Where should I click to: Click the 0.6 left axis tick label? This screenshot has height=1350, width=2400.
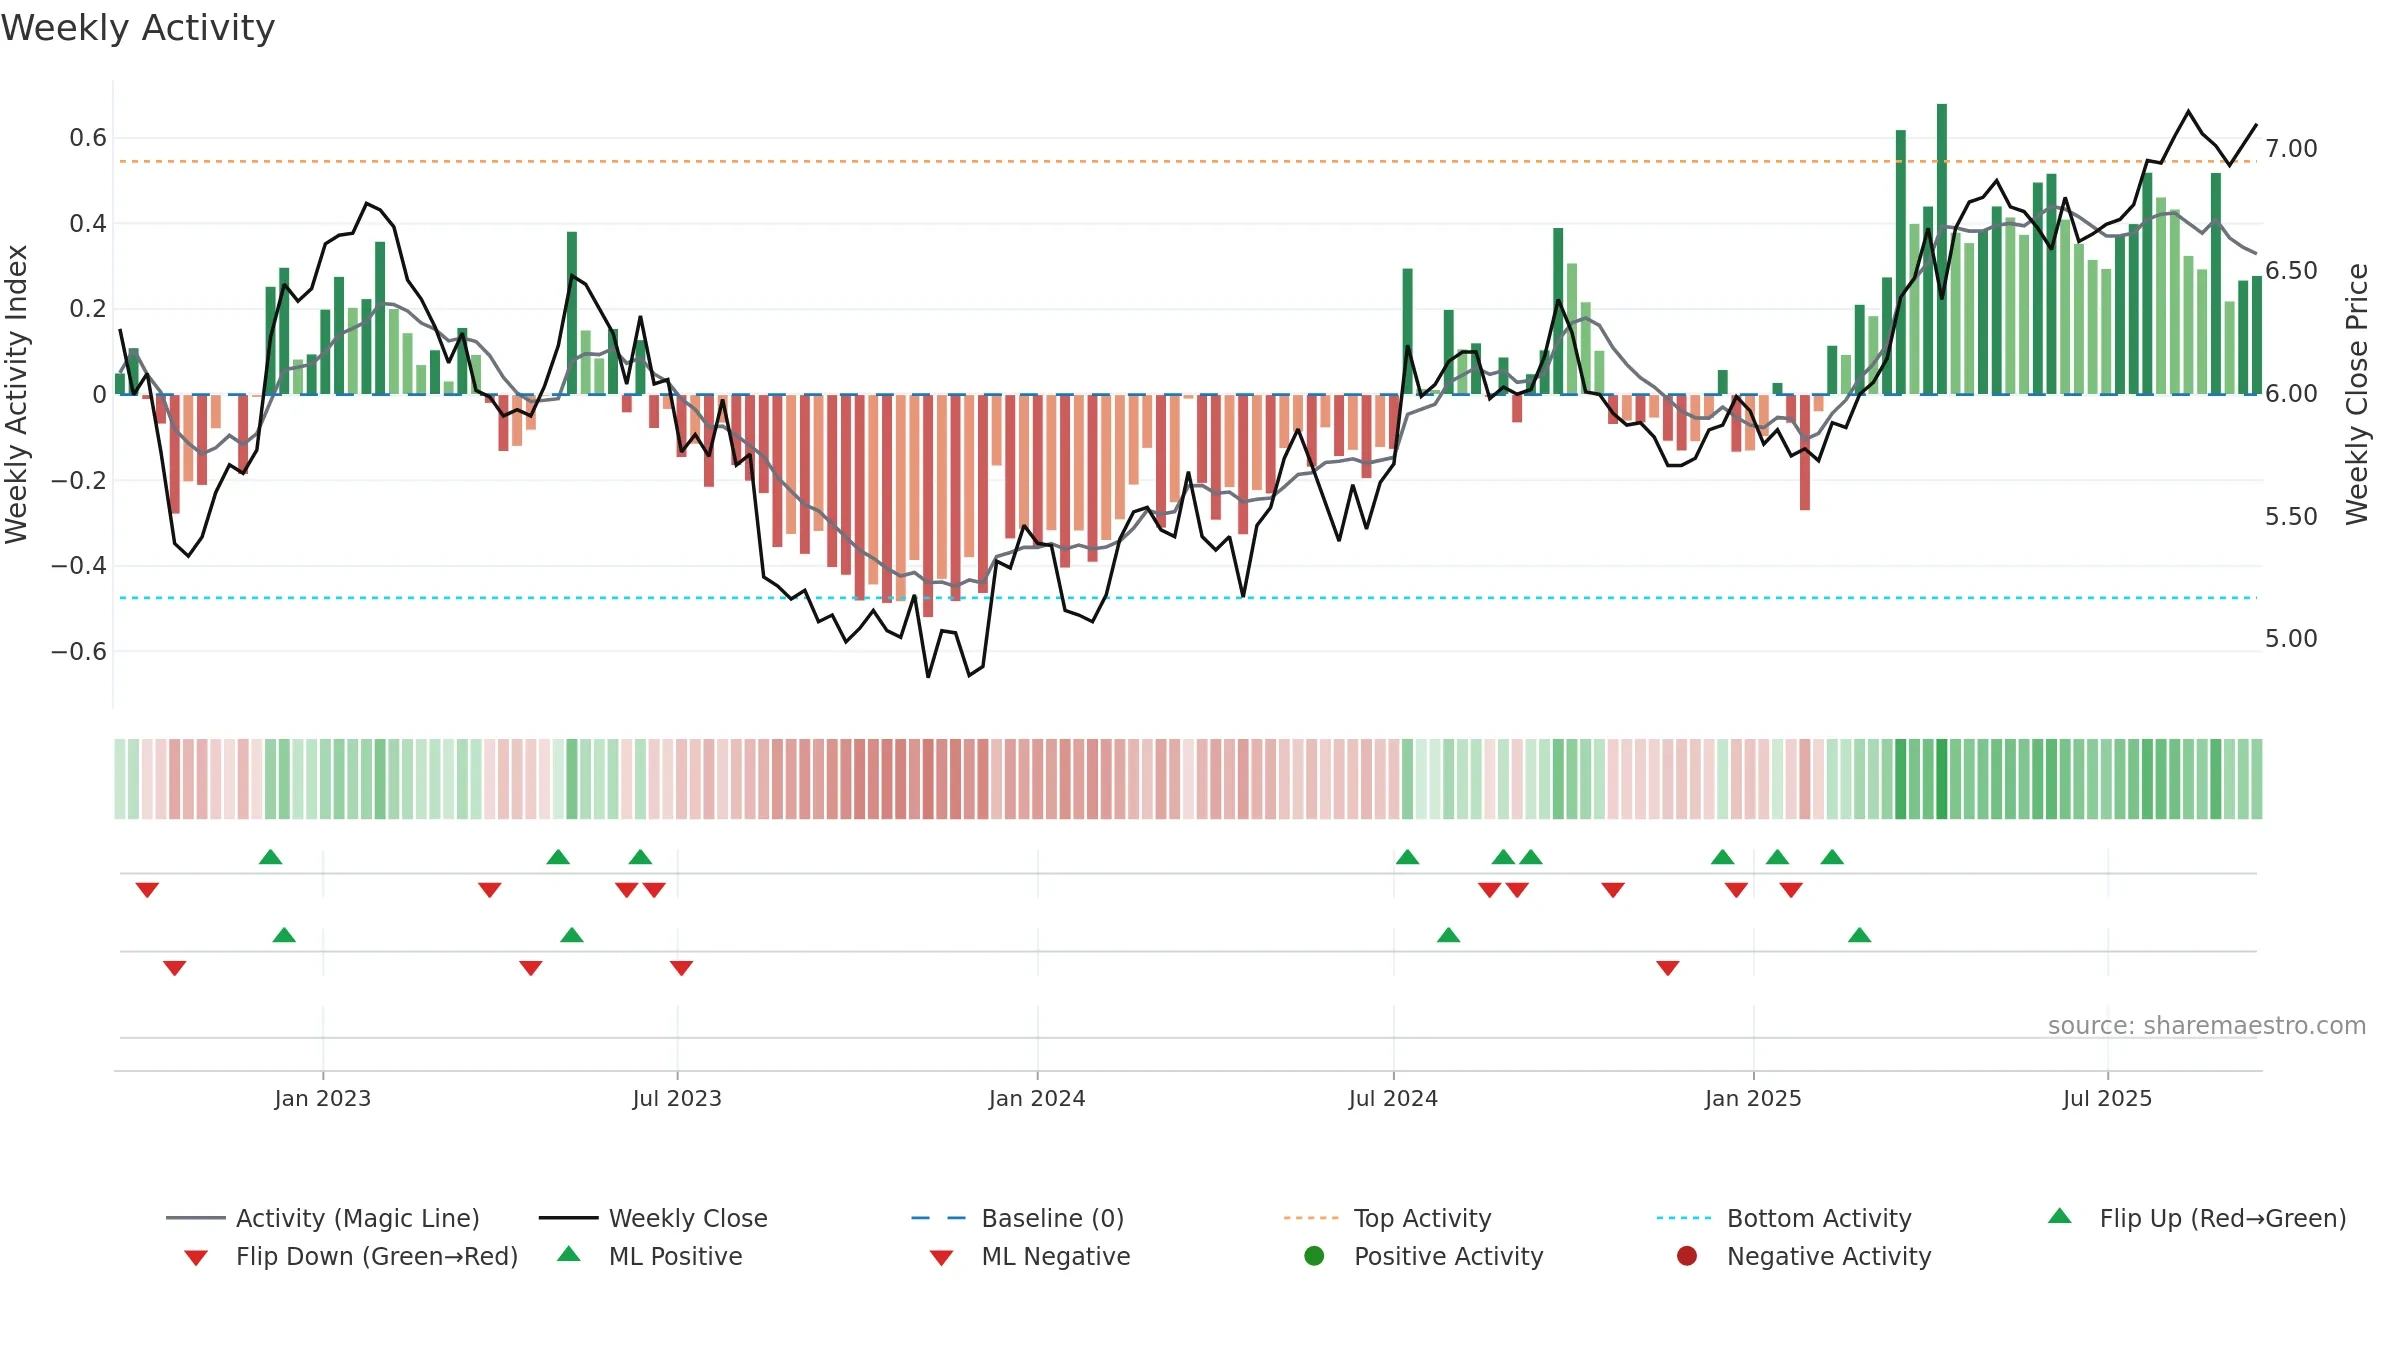pyautogui.click(x=88, y=138)
